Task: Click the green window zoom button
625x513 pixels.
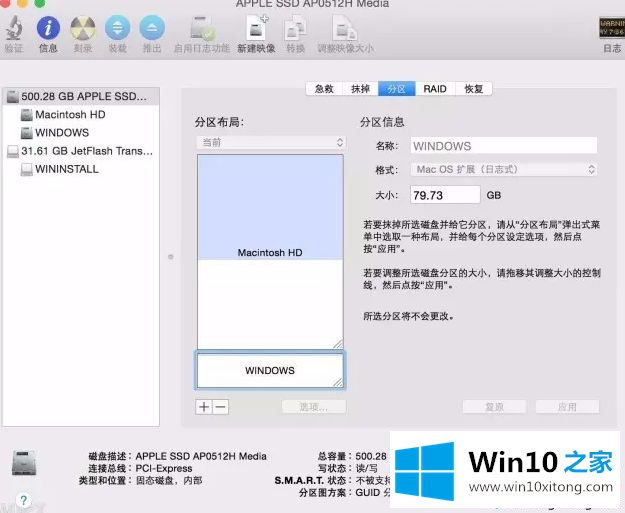Action: point(40,3)
